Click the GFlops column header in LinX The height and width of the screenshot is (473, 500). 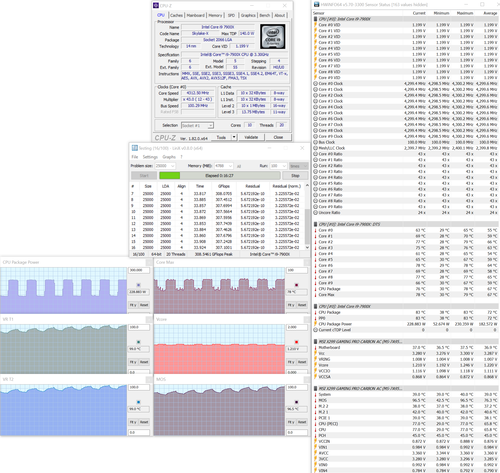pos(224,186)
